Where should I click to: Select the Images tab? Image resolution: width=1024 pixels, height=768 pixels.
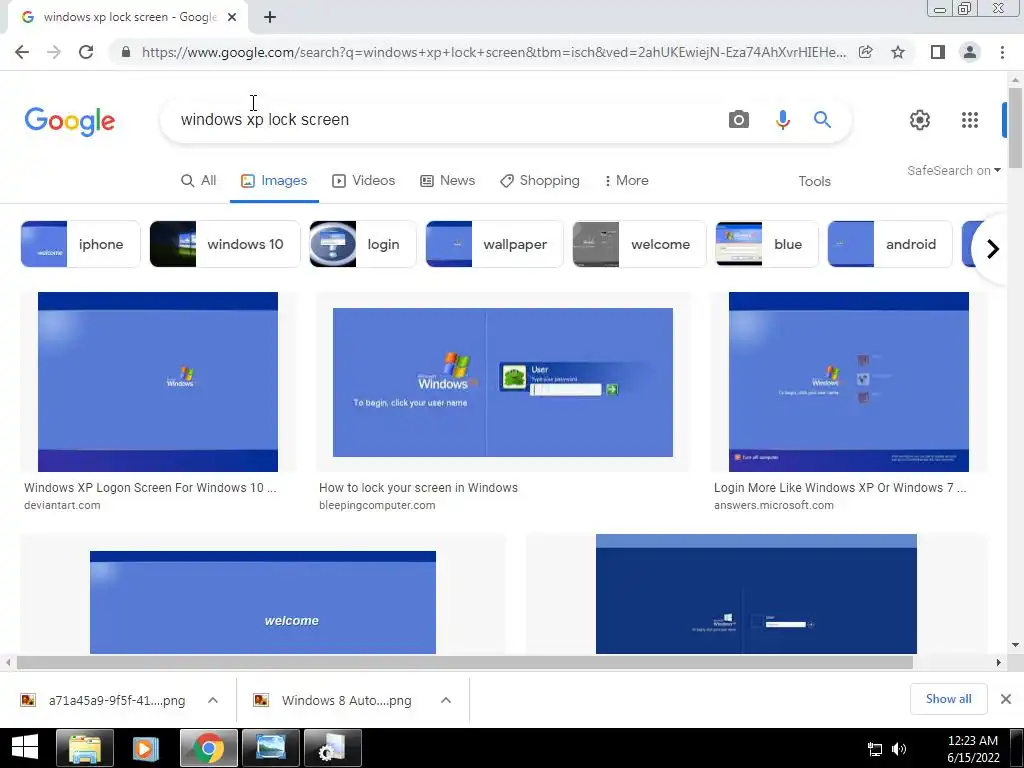(x=274, y=181)
